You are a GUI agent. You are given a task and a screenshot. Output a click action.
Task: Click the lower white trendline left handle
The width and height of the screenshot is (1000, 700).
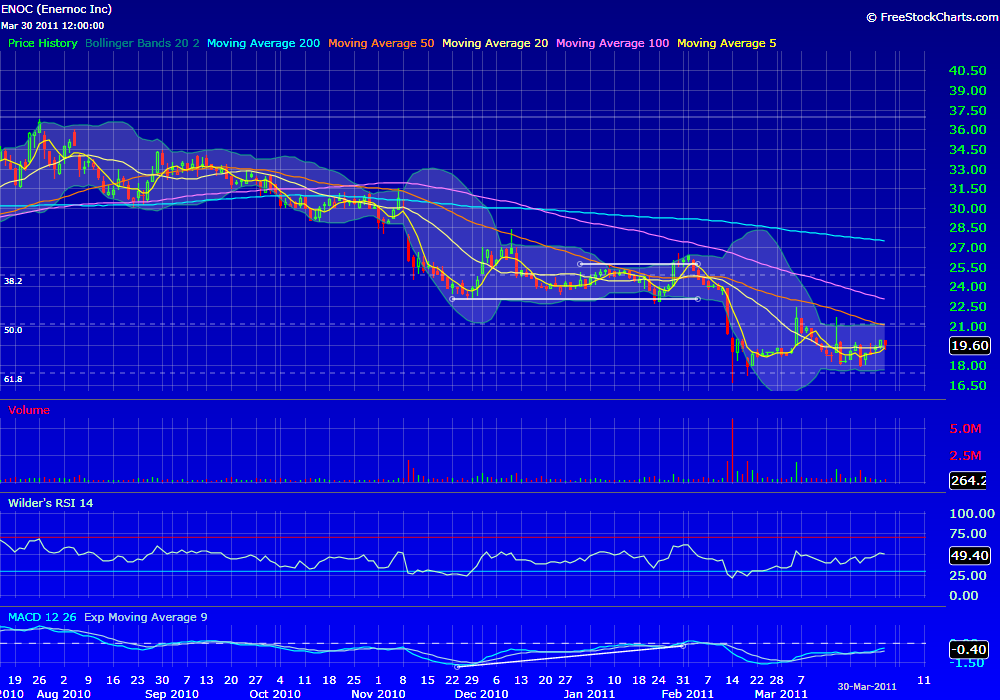pos(452,299)
